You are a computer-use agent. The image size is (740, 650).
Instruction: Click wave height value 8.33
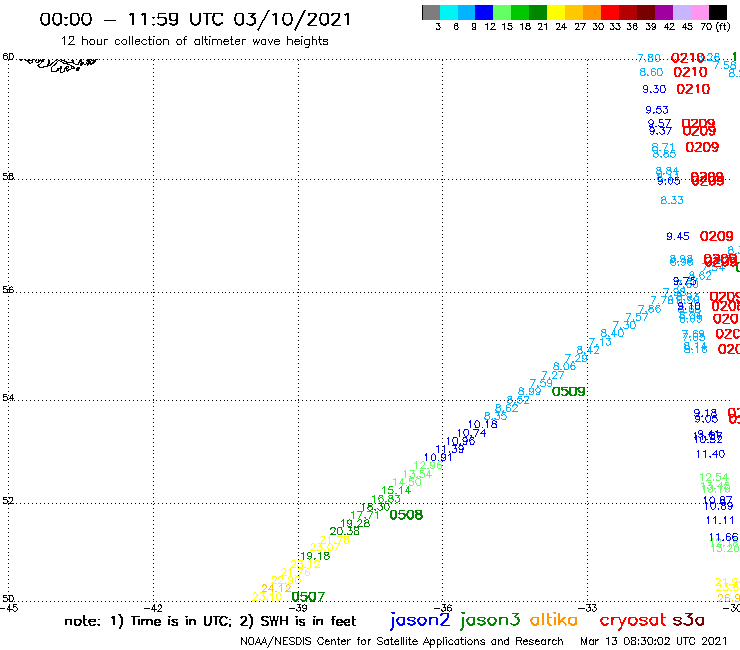click(x=672, y=200)
